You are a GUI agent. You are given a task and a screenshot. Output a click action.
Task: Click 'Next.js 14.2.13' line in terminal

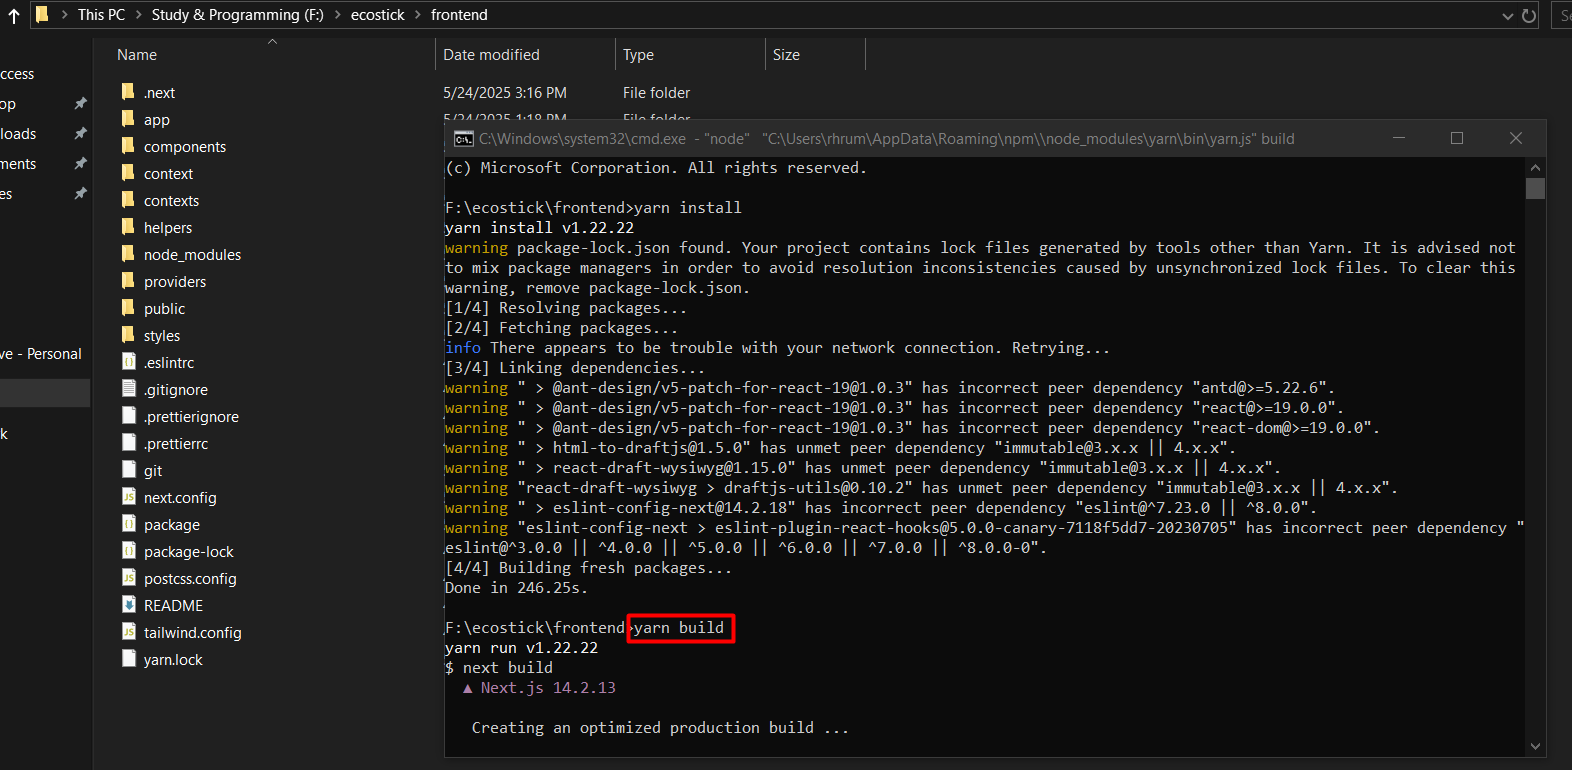coord(548,688)
